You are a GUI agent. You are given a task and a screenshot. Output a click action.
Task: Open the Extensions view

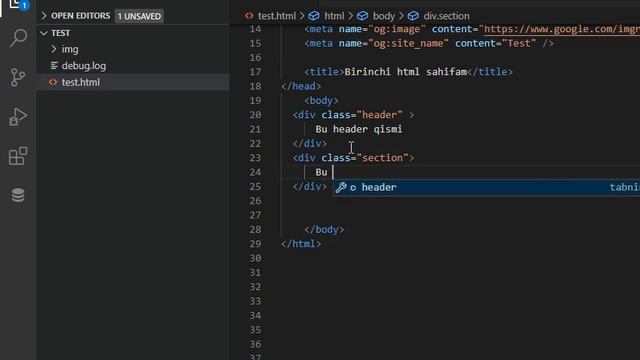coord(18,156)
